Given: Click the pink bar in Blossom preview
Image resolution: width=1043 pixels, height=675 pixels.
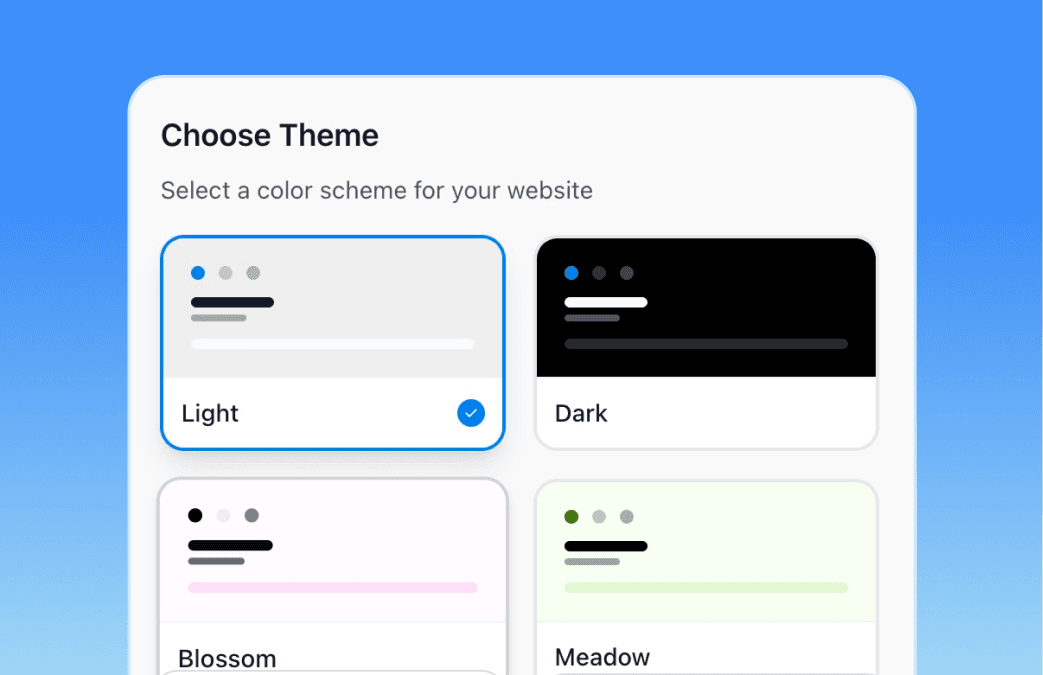Looking at the screenshot, I should click(x=332, y=588).
